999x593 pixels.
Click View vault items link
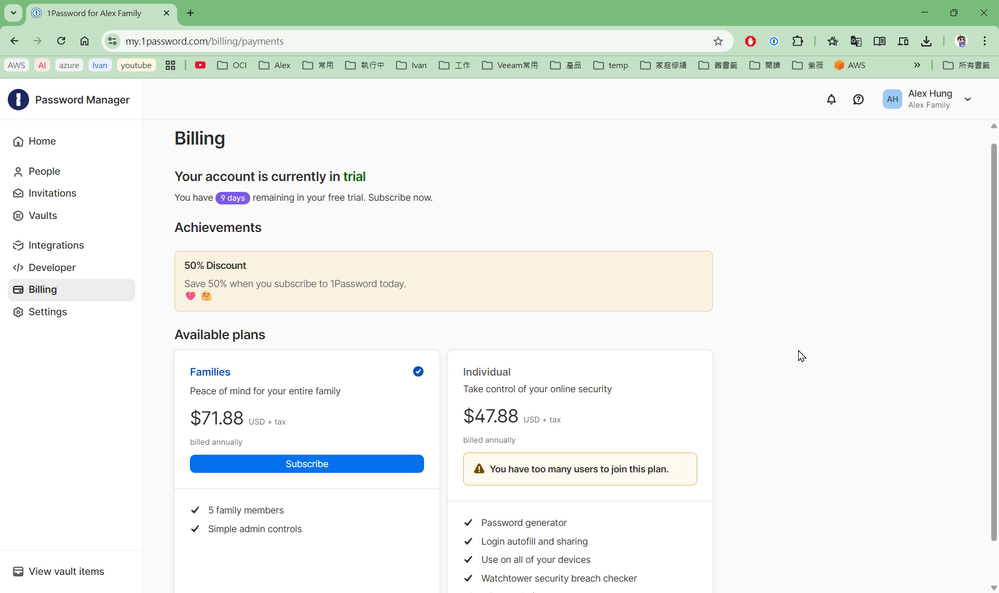pyautogui.click(x=66, y=571)
